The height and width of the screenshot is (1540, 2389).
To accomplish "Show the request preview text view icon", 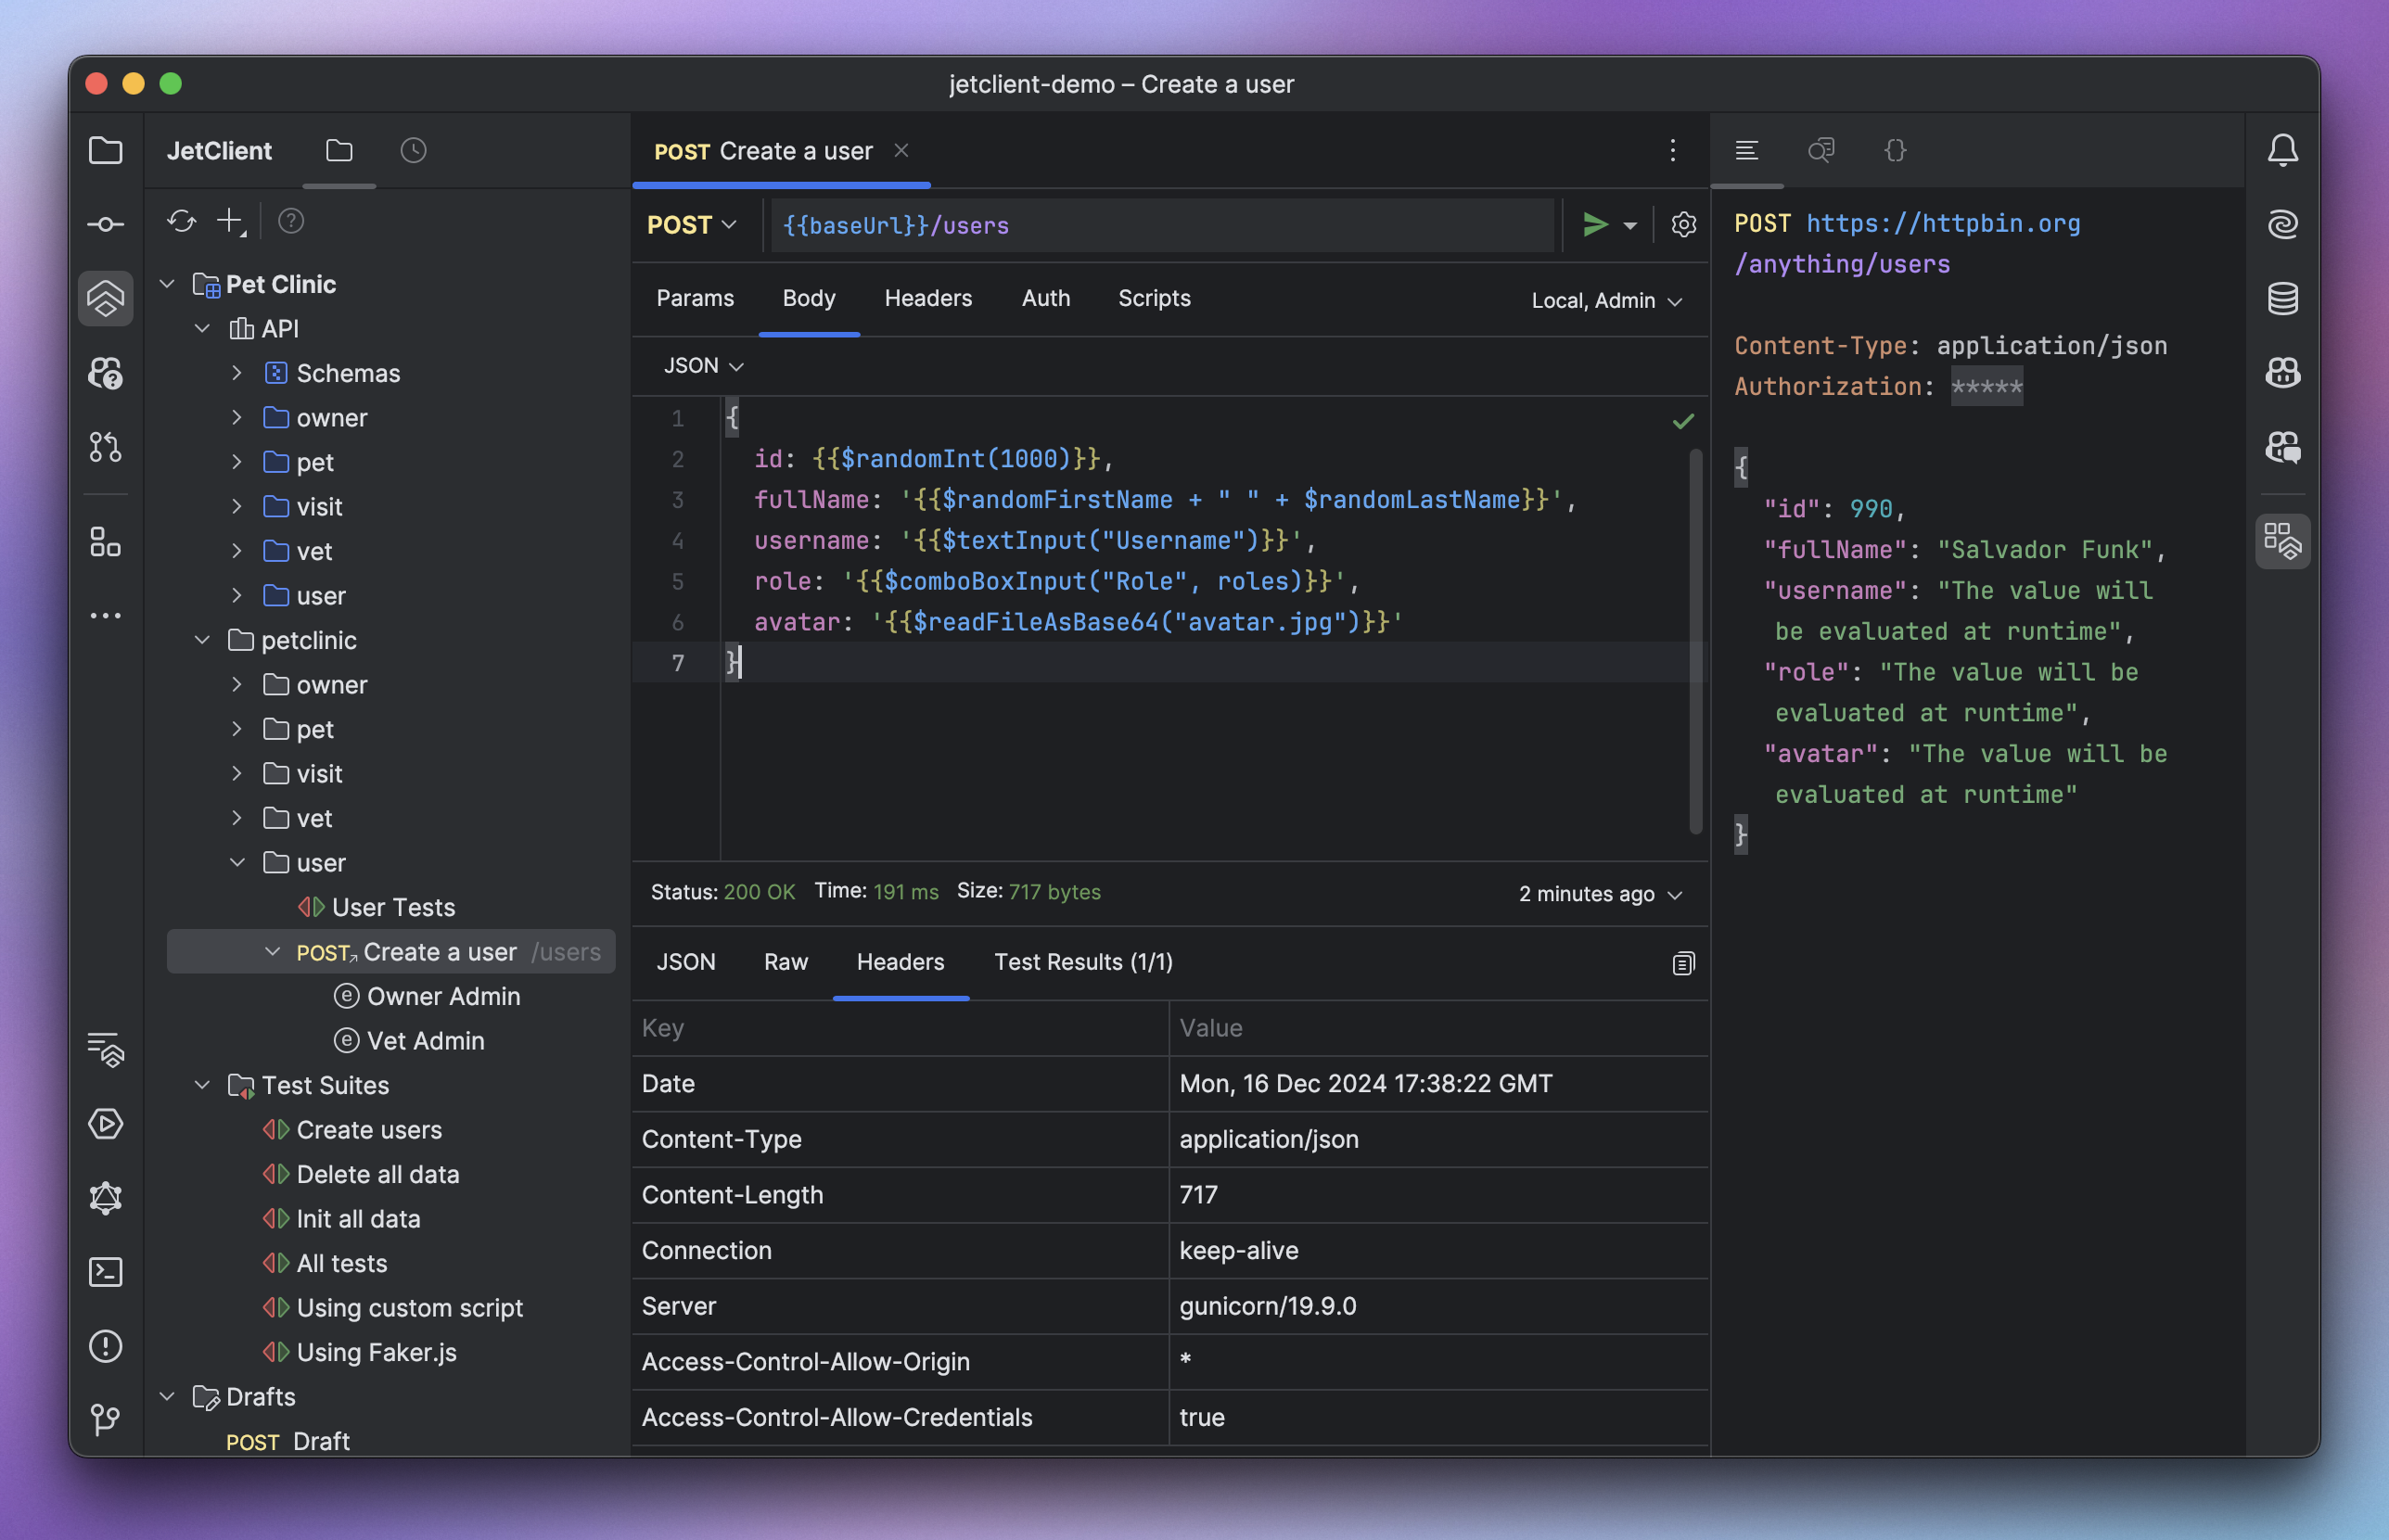I will click(1747, 151).
